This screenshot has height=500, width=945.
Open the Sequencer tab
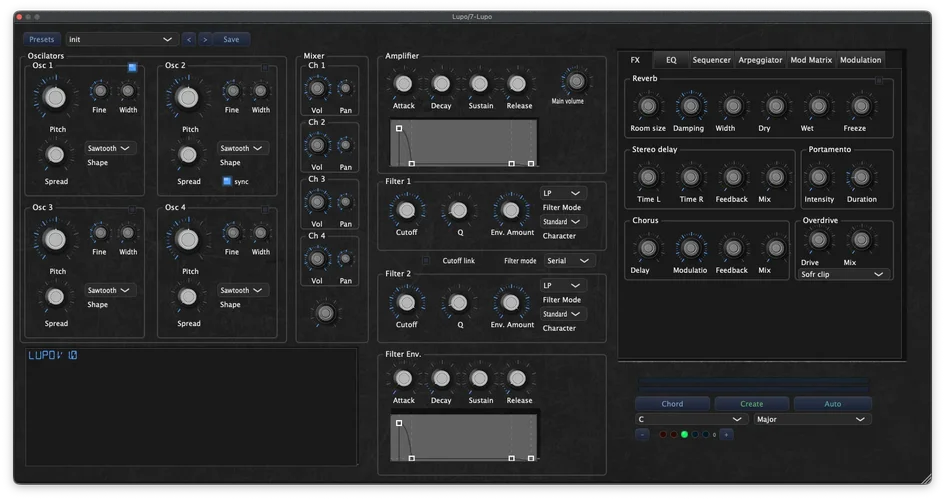pyautogui.click(x=711, y=60)
